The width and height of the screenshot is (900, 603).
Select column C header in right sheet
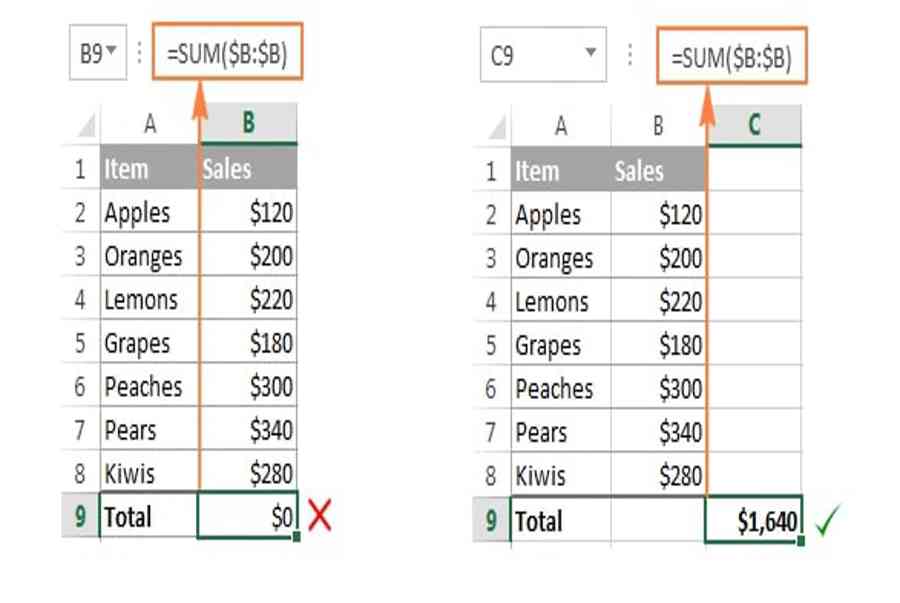click(754, 125)
